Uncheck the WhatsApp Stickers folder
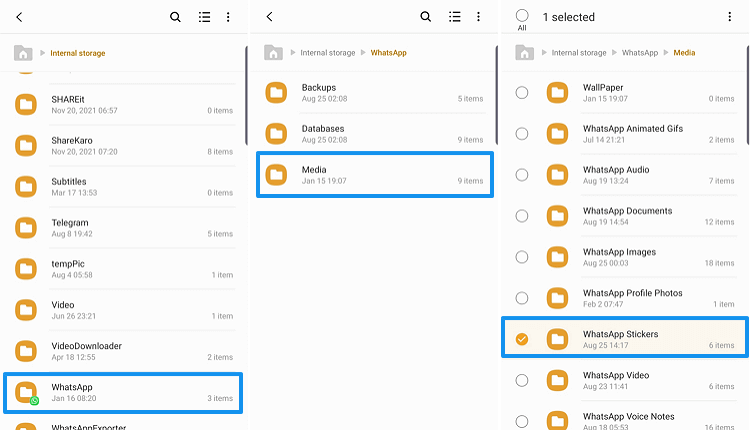 point(522,339)
